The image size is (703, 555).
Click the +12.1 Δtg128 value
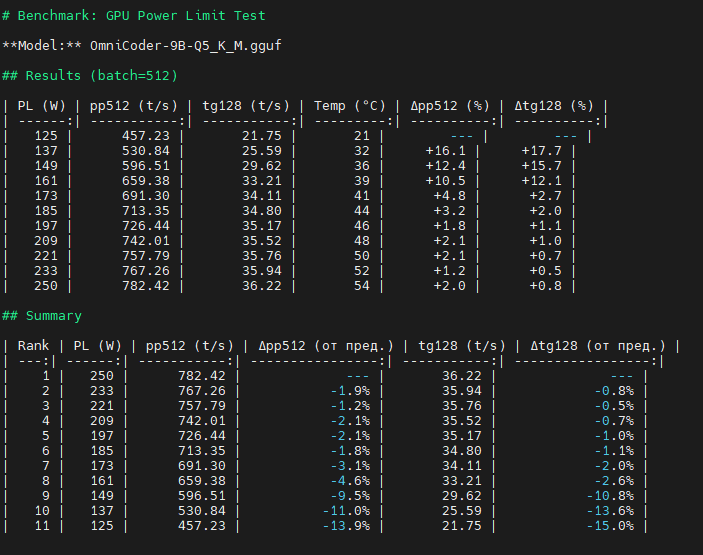click(x=542, y=181)
